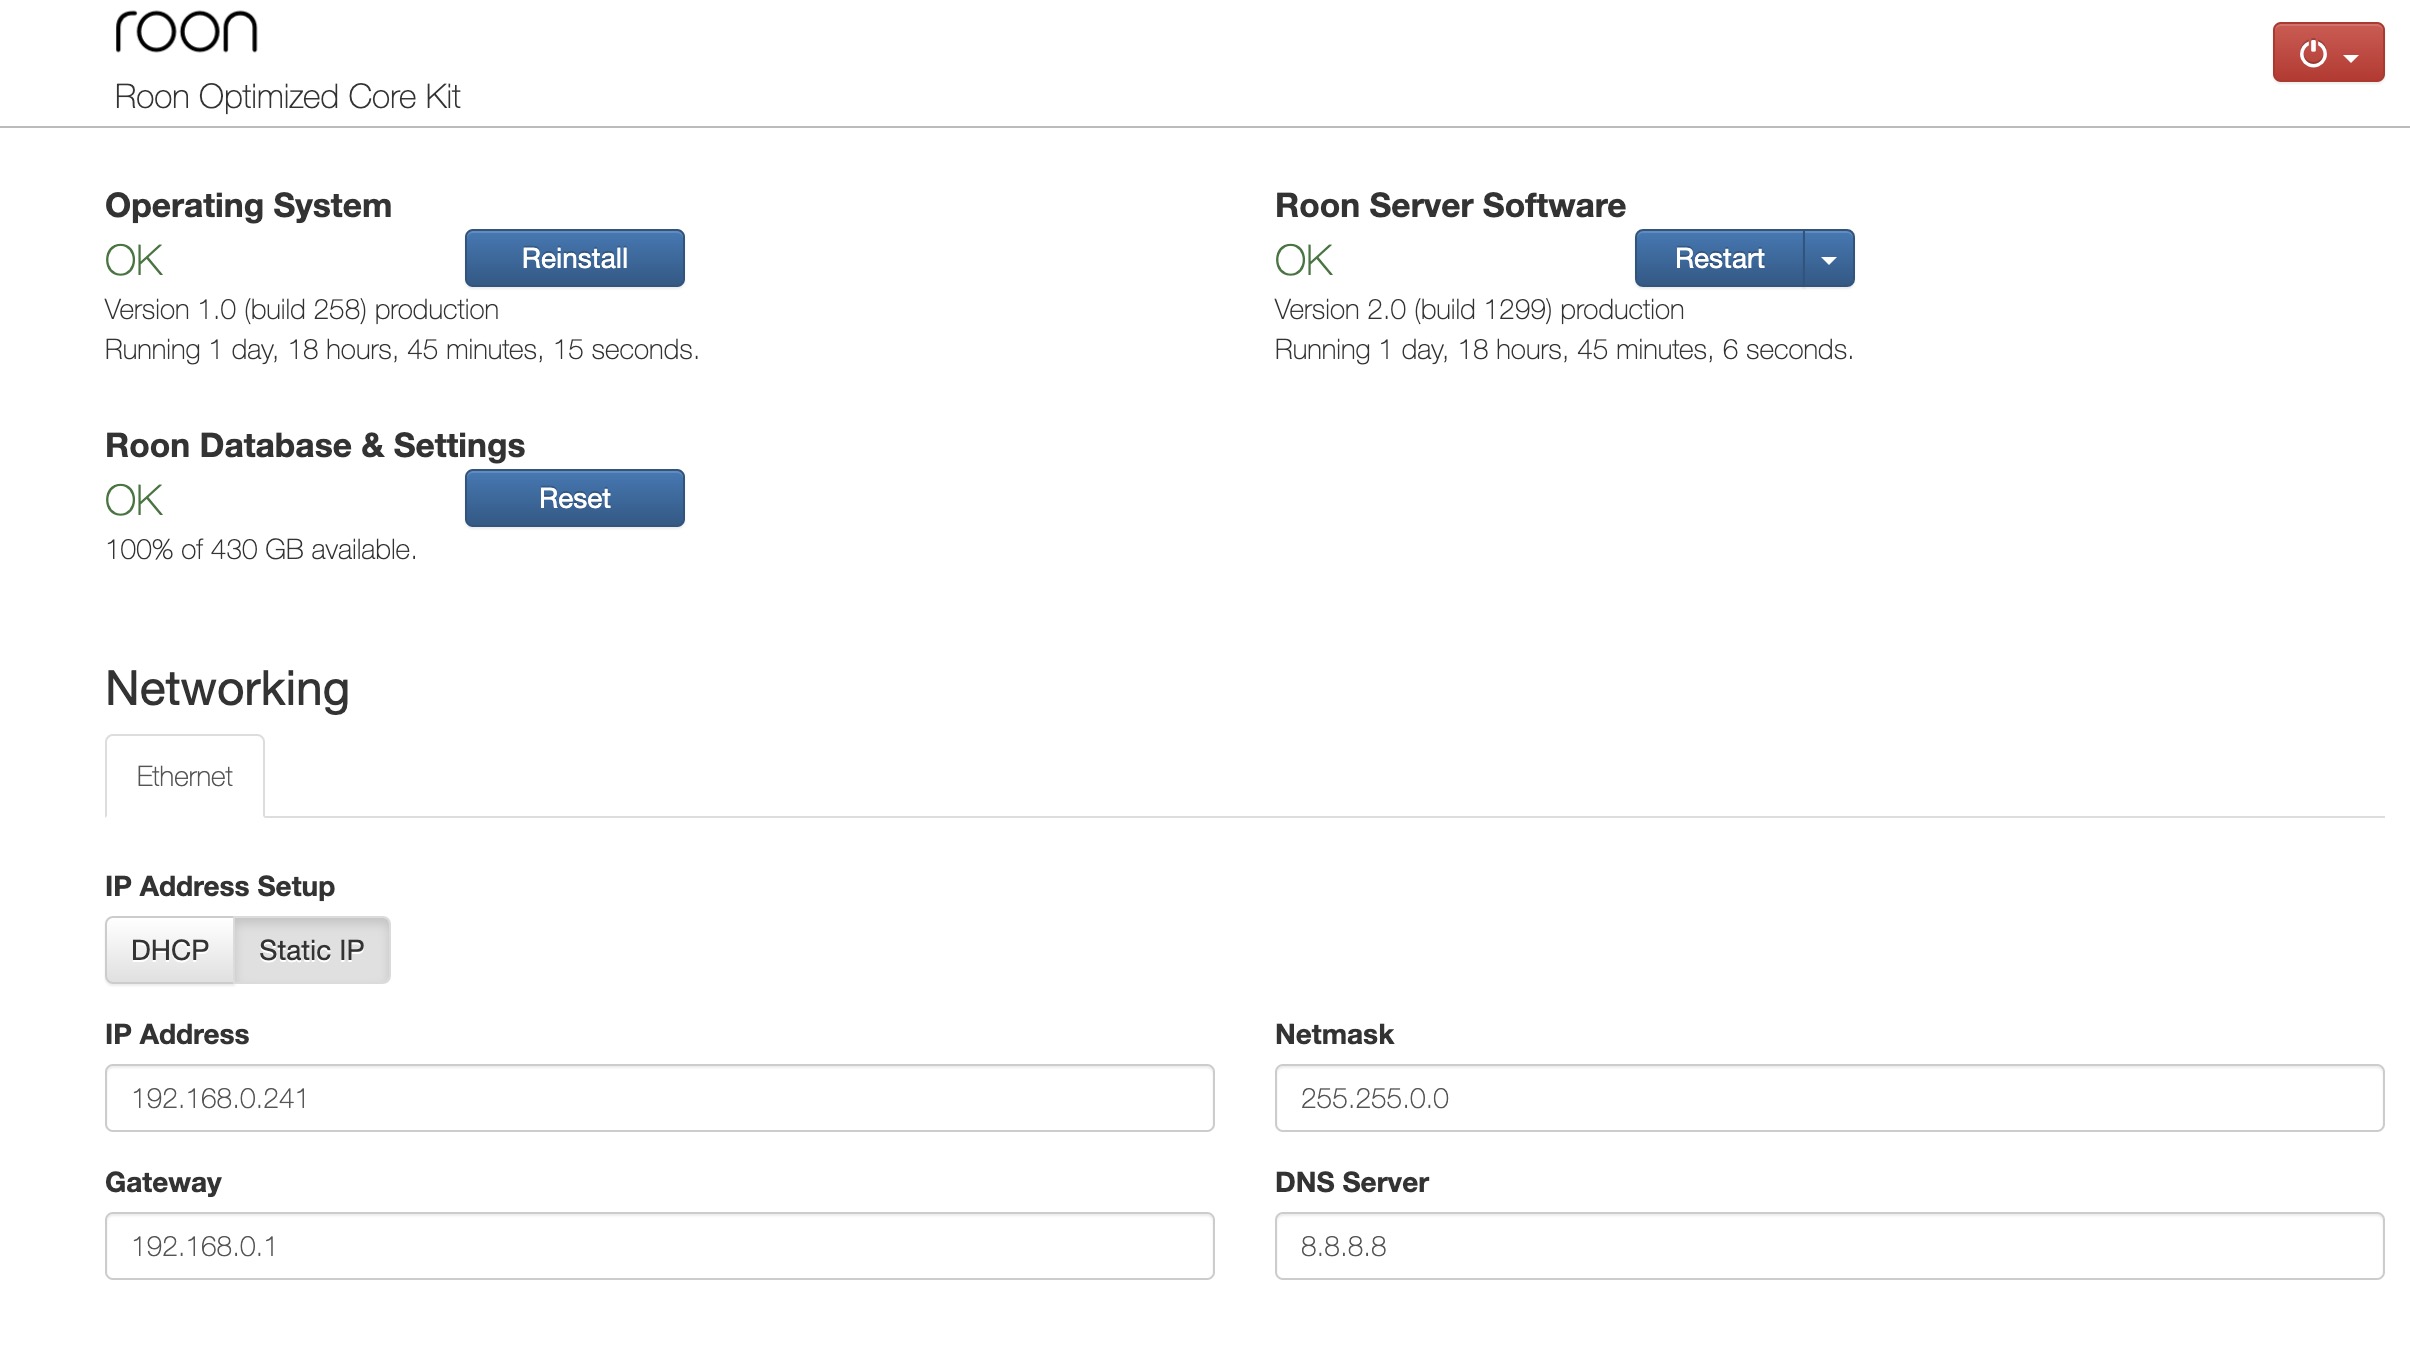Click 'Version 2.0 (build 1299) production' text
This screenshot has height=1360, width=2410.
[1479, 310]
